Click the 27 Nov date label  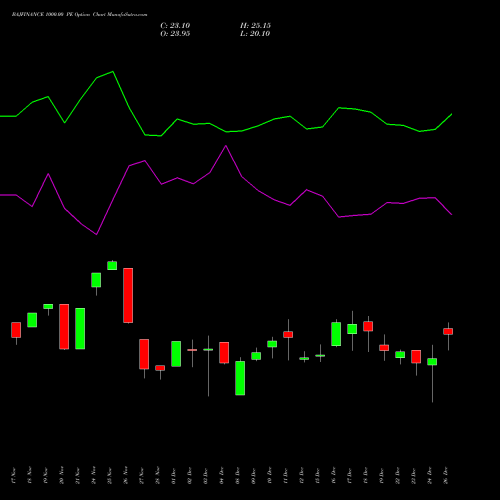tap(142, 476)
